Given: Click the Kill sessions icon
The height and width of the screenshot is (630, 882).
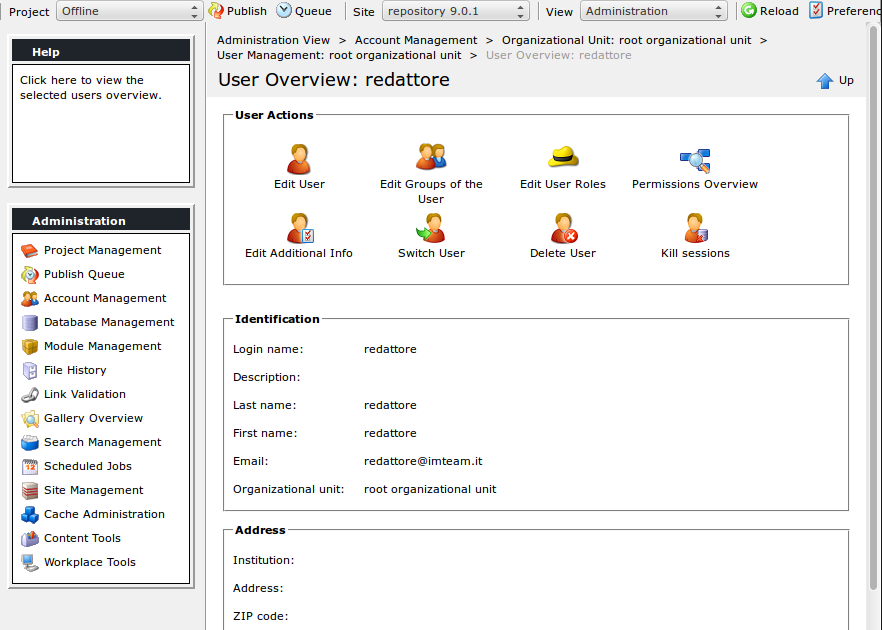Looking at the screenshot, I should point(696,228).
